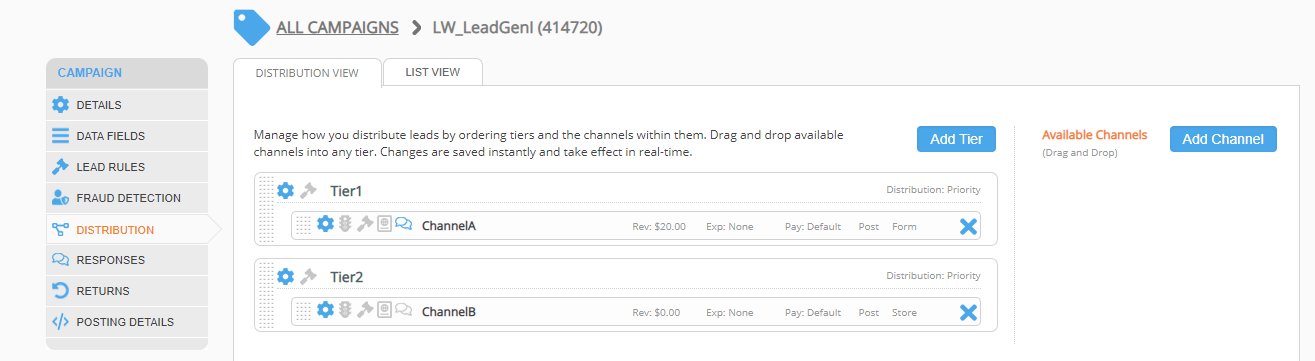This screenshot has width=1315, height=361.
Task: Click the Add Channel button
Action: (1223, 139)
